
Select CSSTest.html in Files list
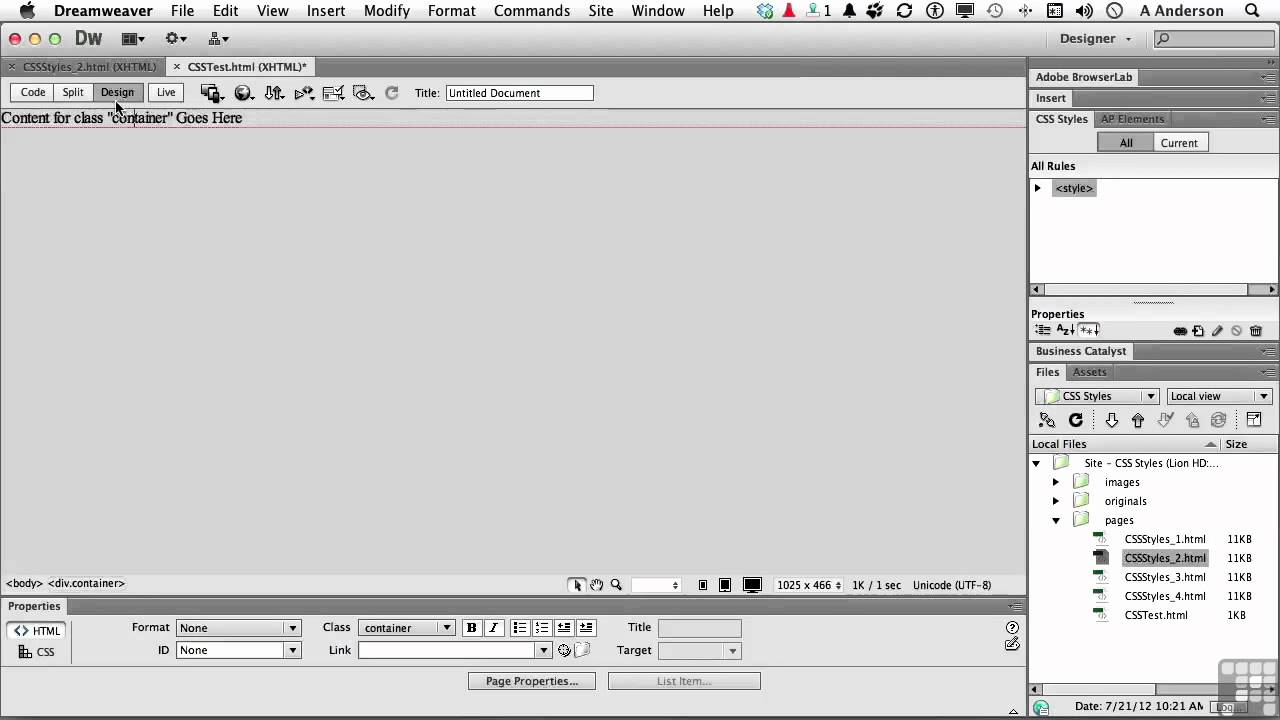click(x=1155, y=615)
